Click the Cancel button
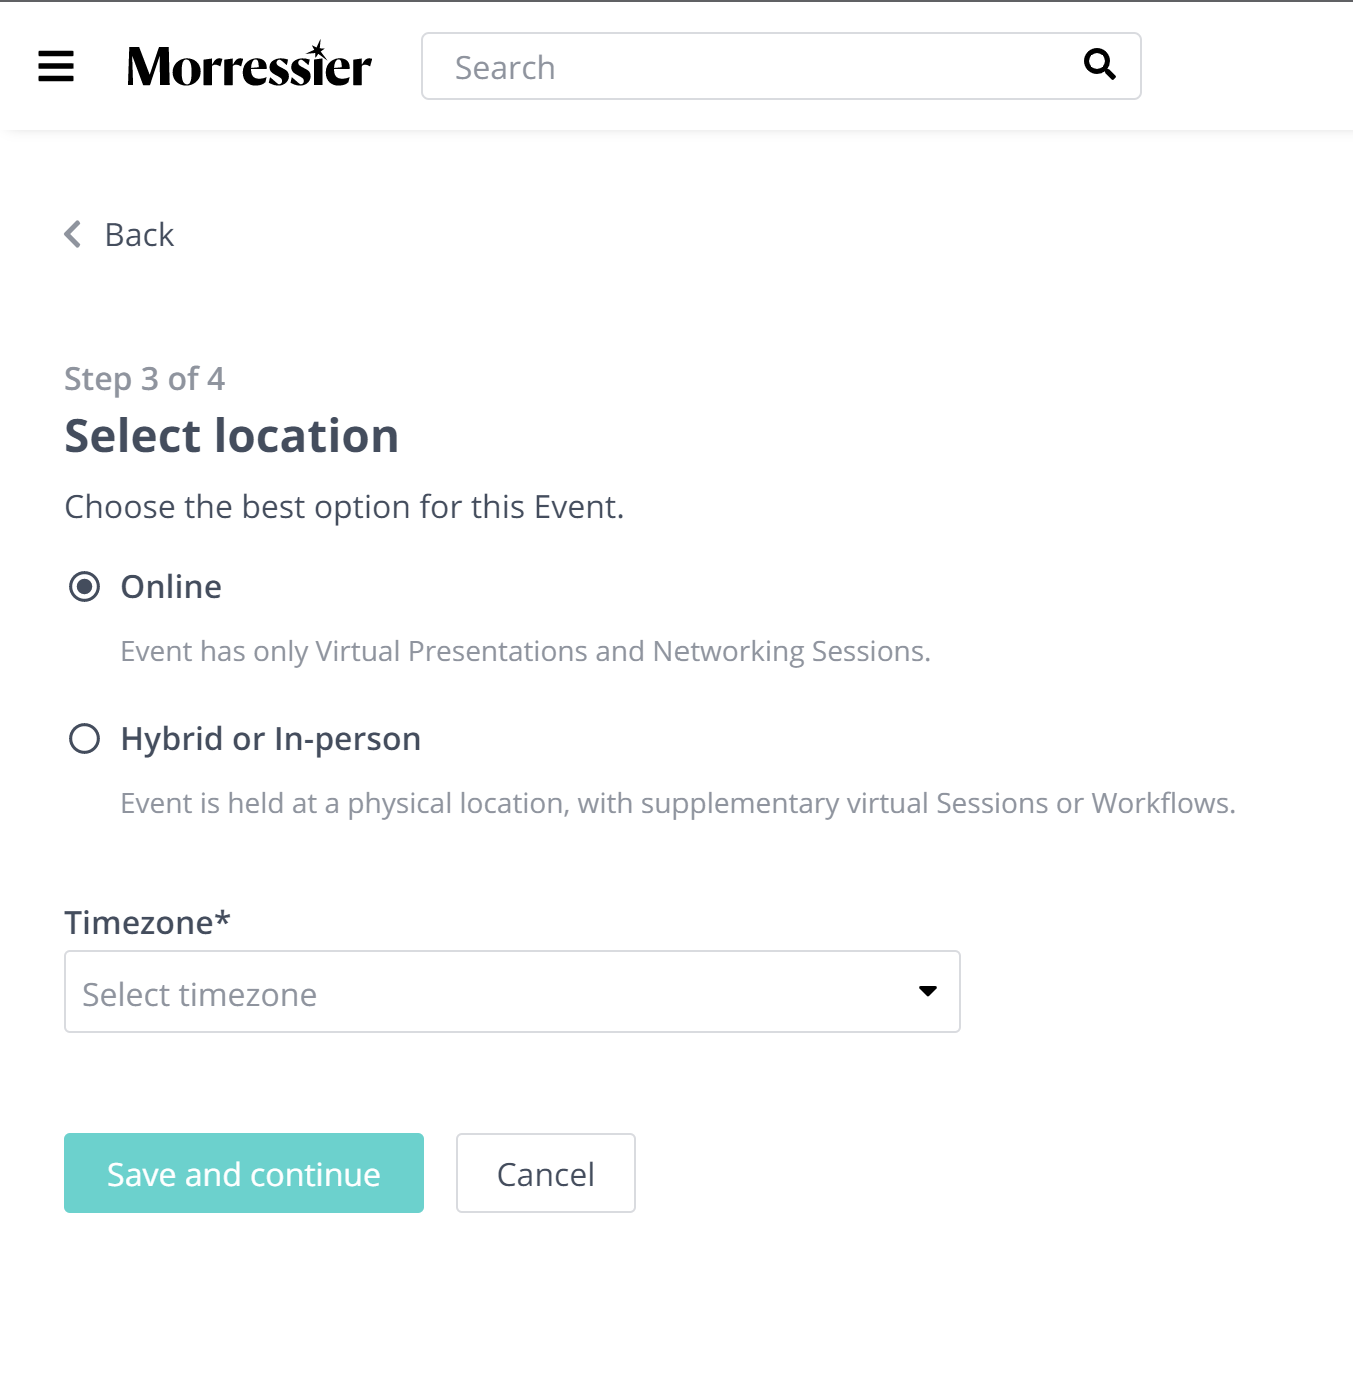Viewport: 1353px width, 1395px height. click(546, 1173)
